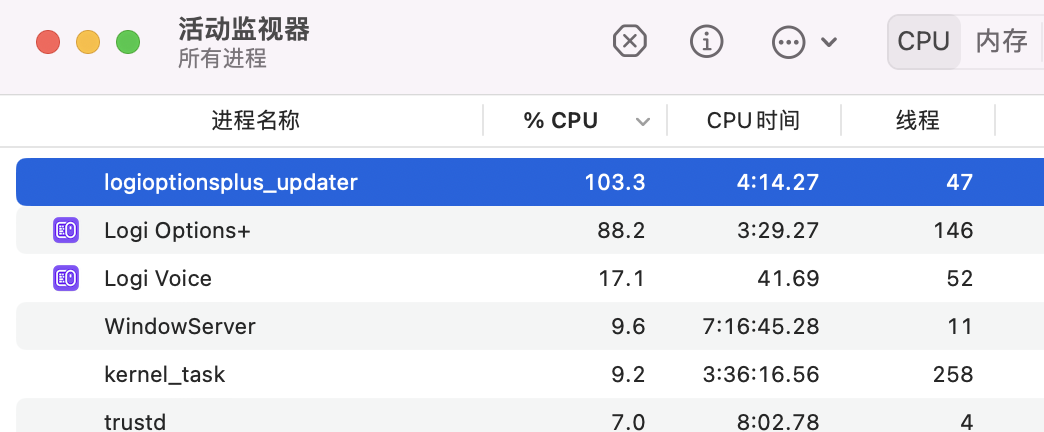Click the green fullscreen window button

tap(128, 42)
